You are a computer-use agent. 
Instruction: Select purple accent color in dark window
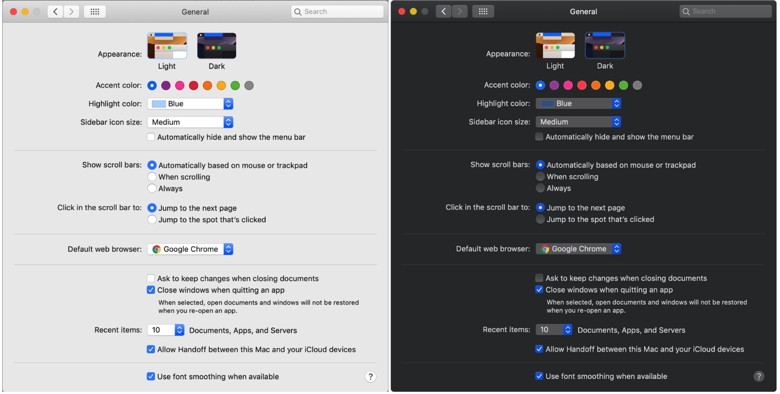(x=554, y=85)
